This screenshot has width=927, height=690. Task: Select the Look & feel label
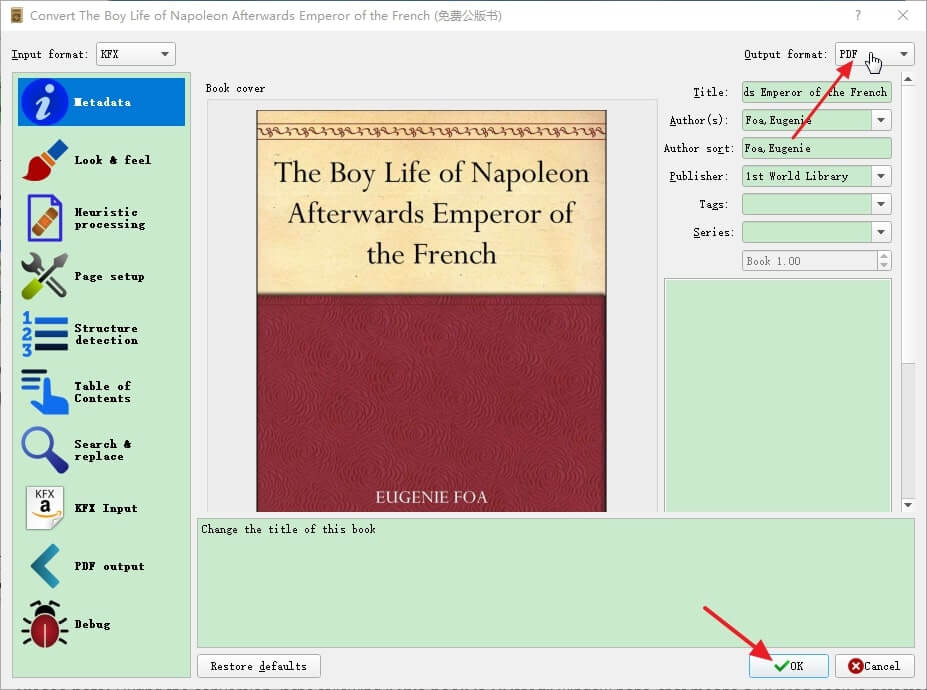point(112,160)
